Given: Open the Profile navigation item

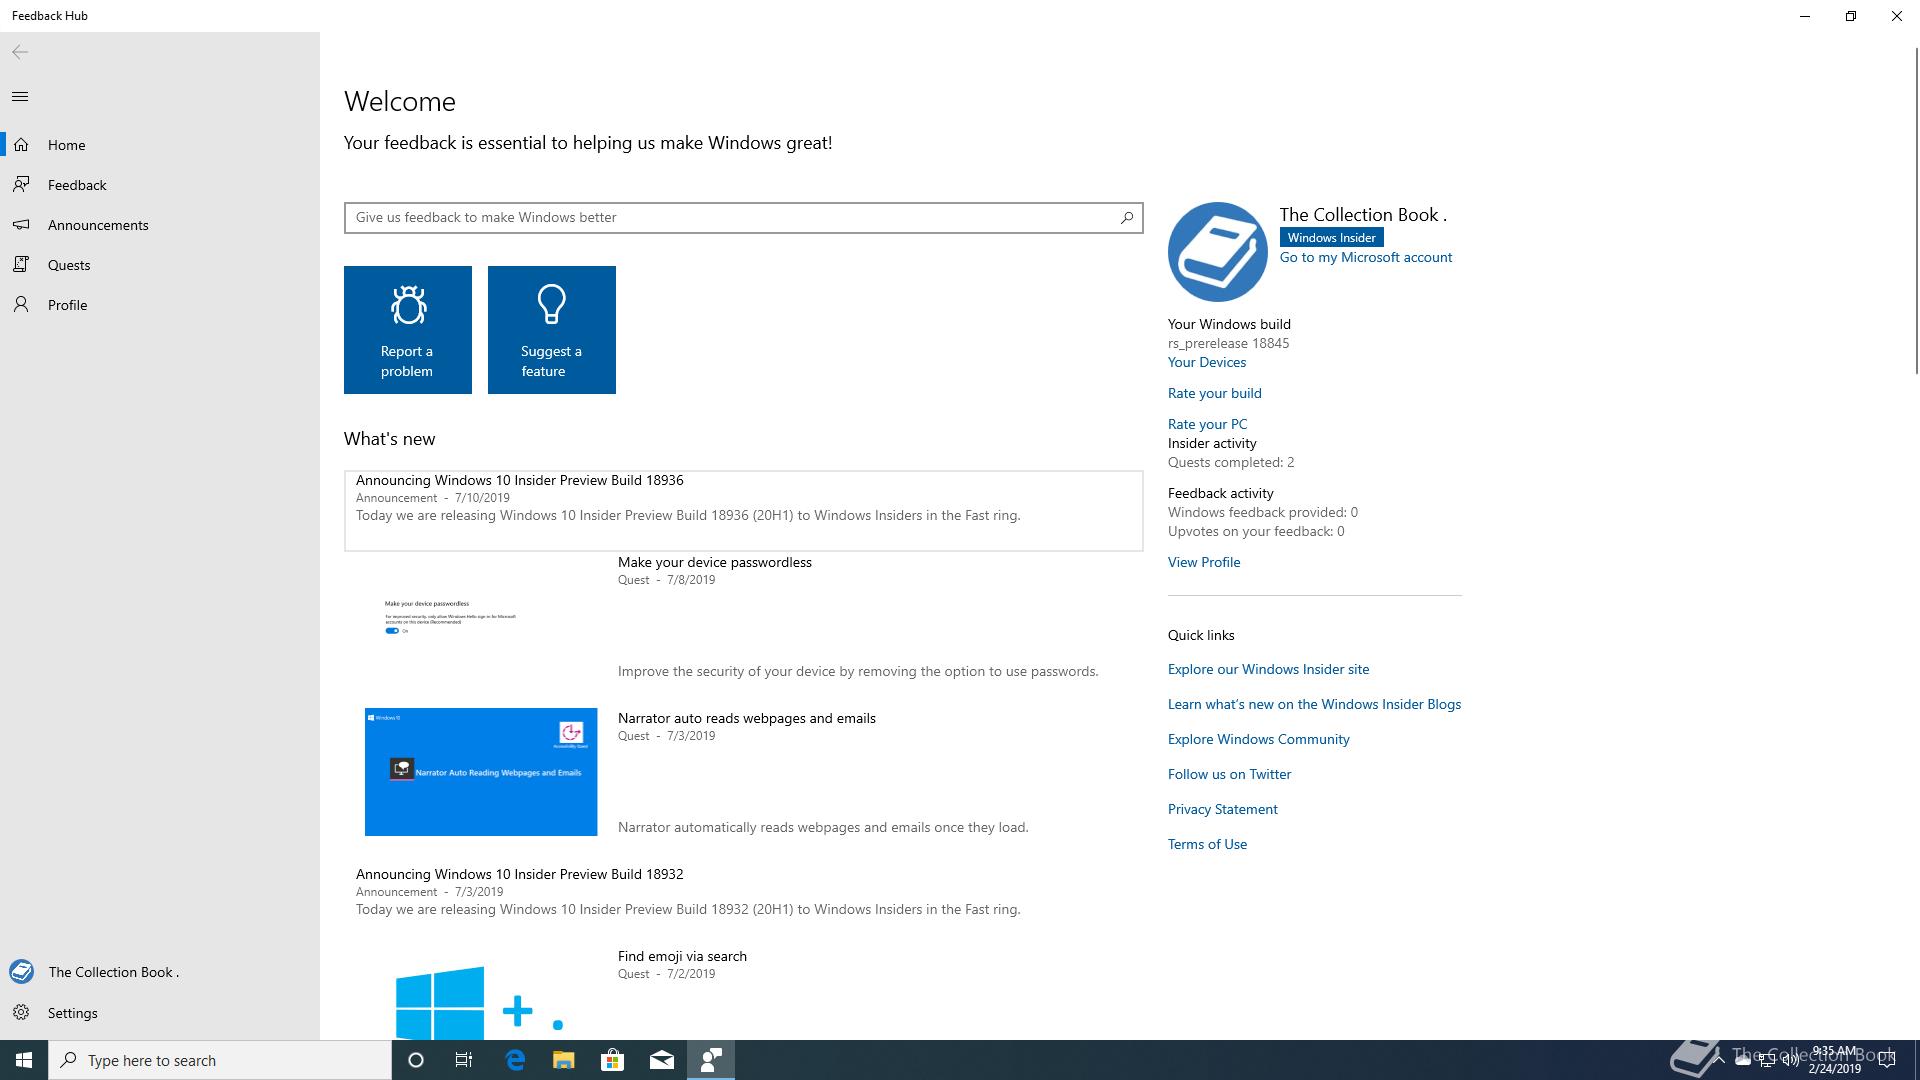Looking at the screenshot, I should (67, 305).
